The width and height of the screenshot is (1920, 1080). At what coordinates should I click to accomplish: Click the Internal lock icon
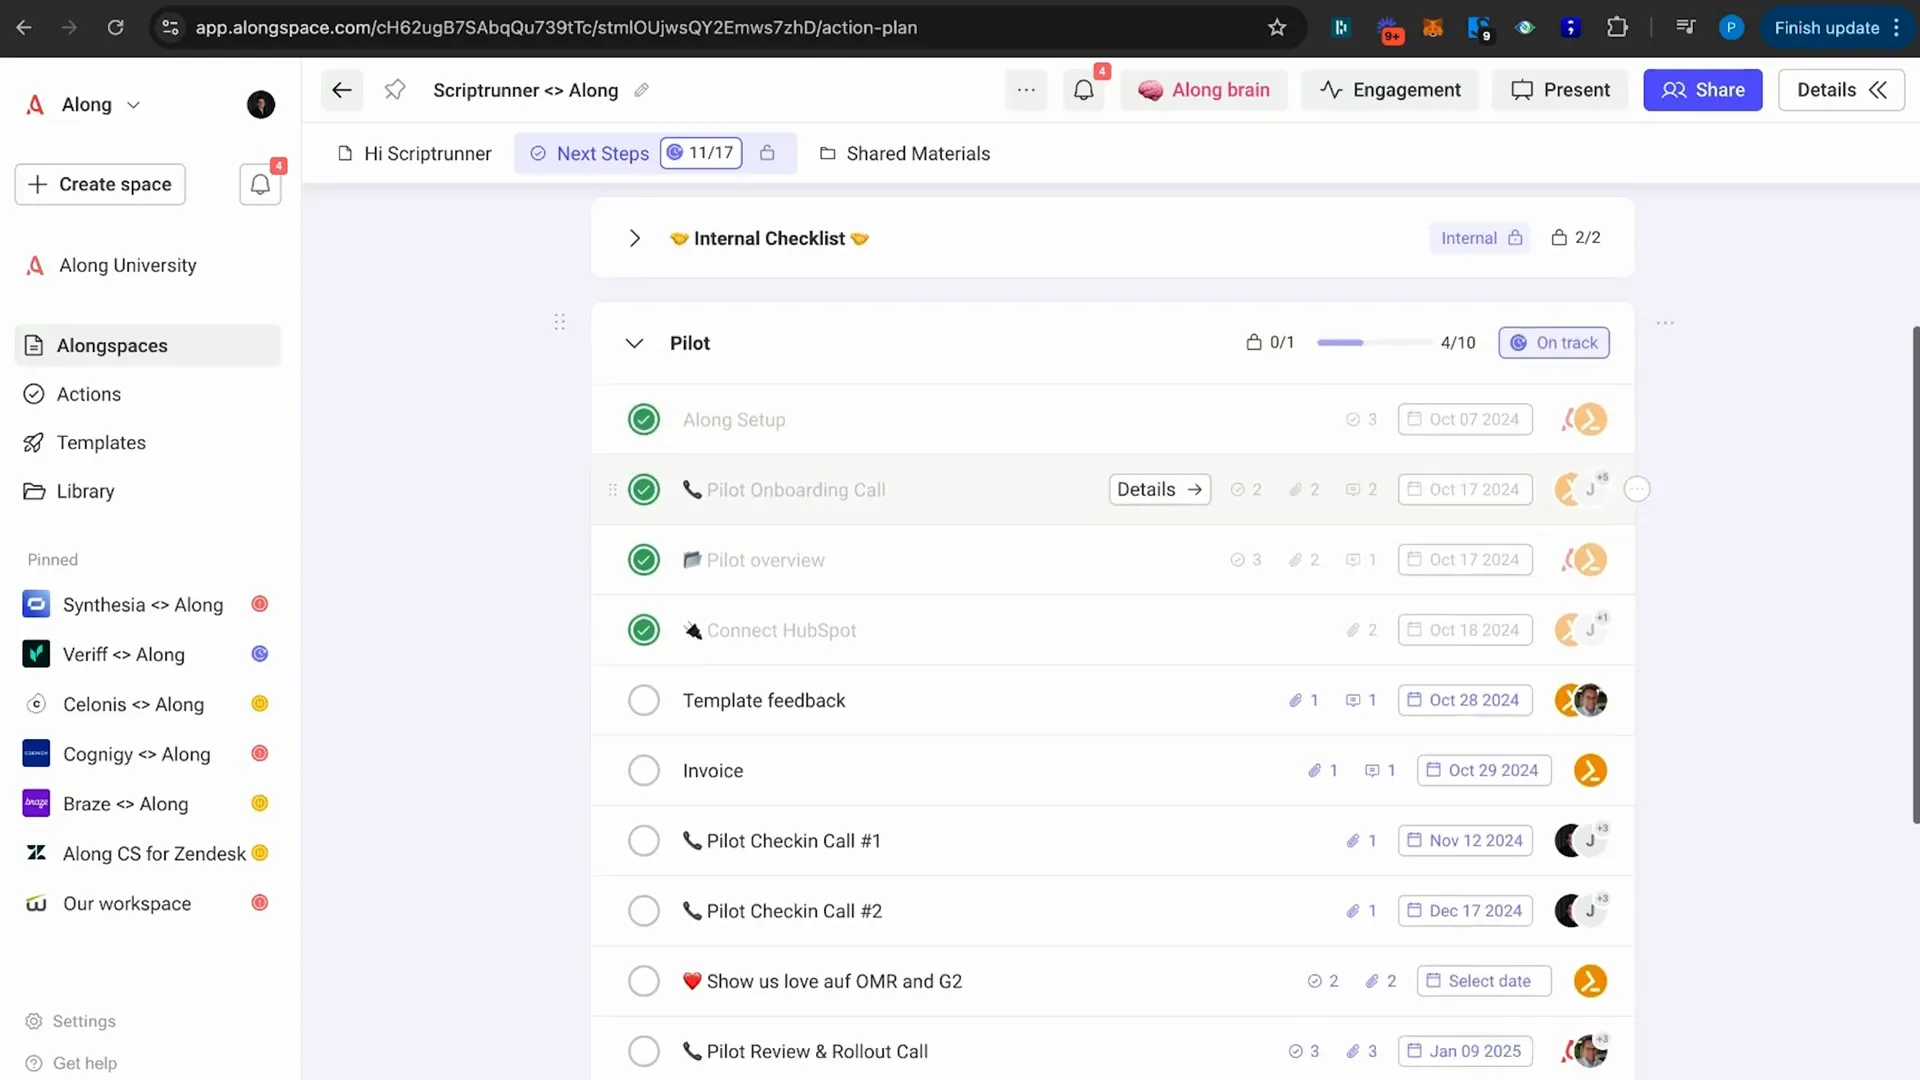tap(1515, 237)
